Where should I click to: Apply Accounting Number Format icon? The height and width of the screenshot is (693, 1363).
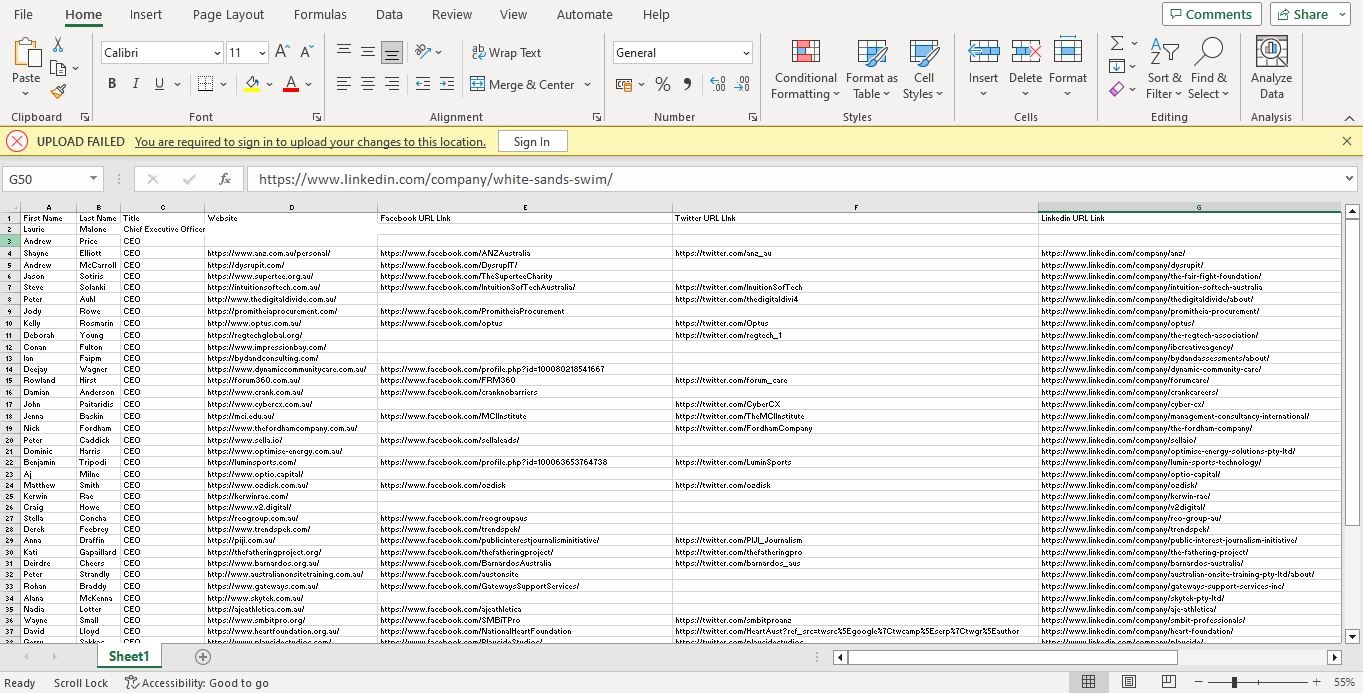pyautogui.click(x=623, y=85)
